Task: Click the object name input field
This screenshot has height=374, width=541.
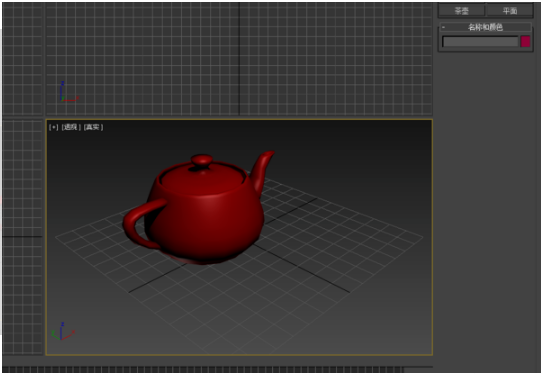Action: pyautogui.click(x=480, y=42)
